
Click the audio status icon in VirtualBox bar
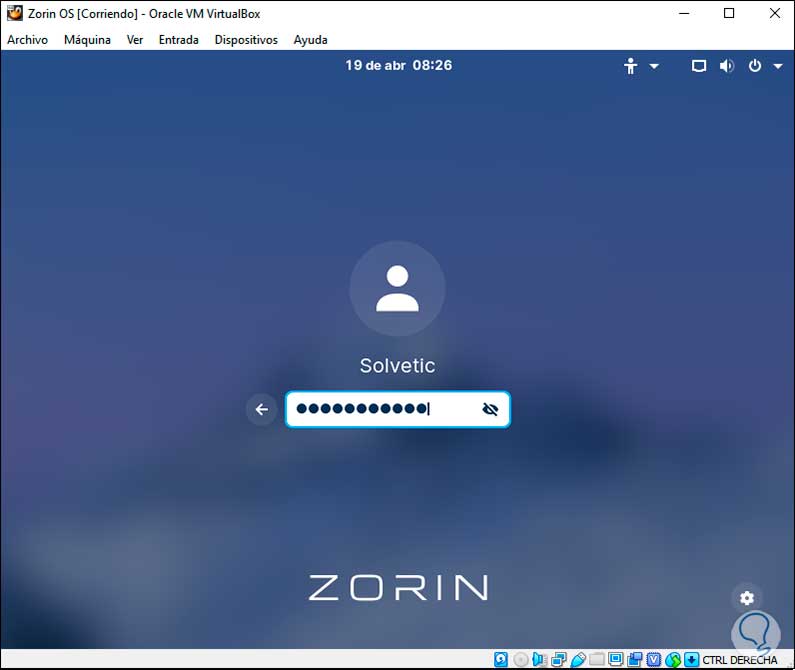coord(539,659)
